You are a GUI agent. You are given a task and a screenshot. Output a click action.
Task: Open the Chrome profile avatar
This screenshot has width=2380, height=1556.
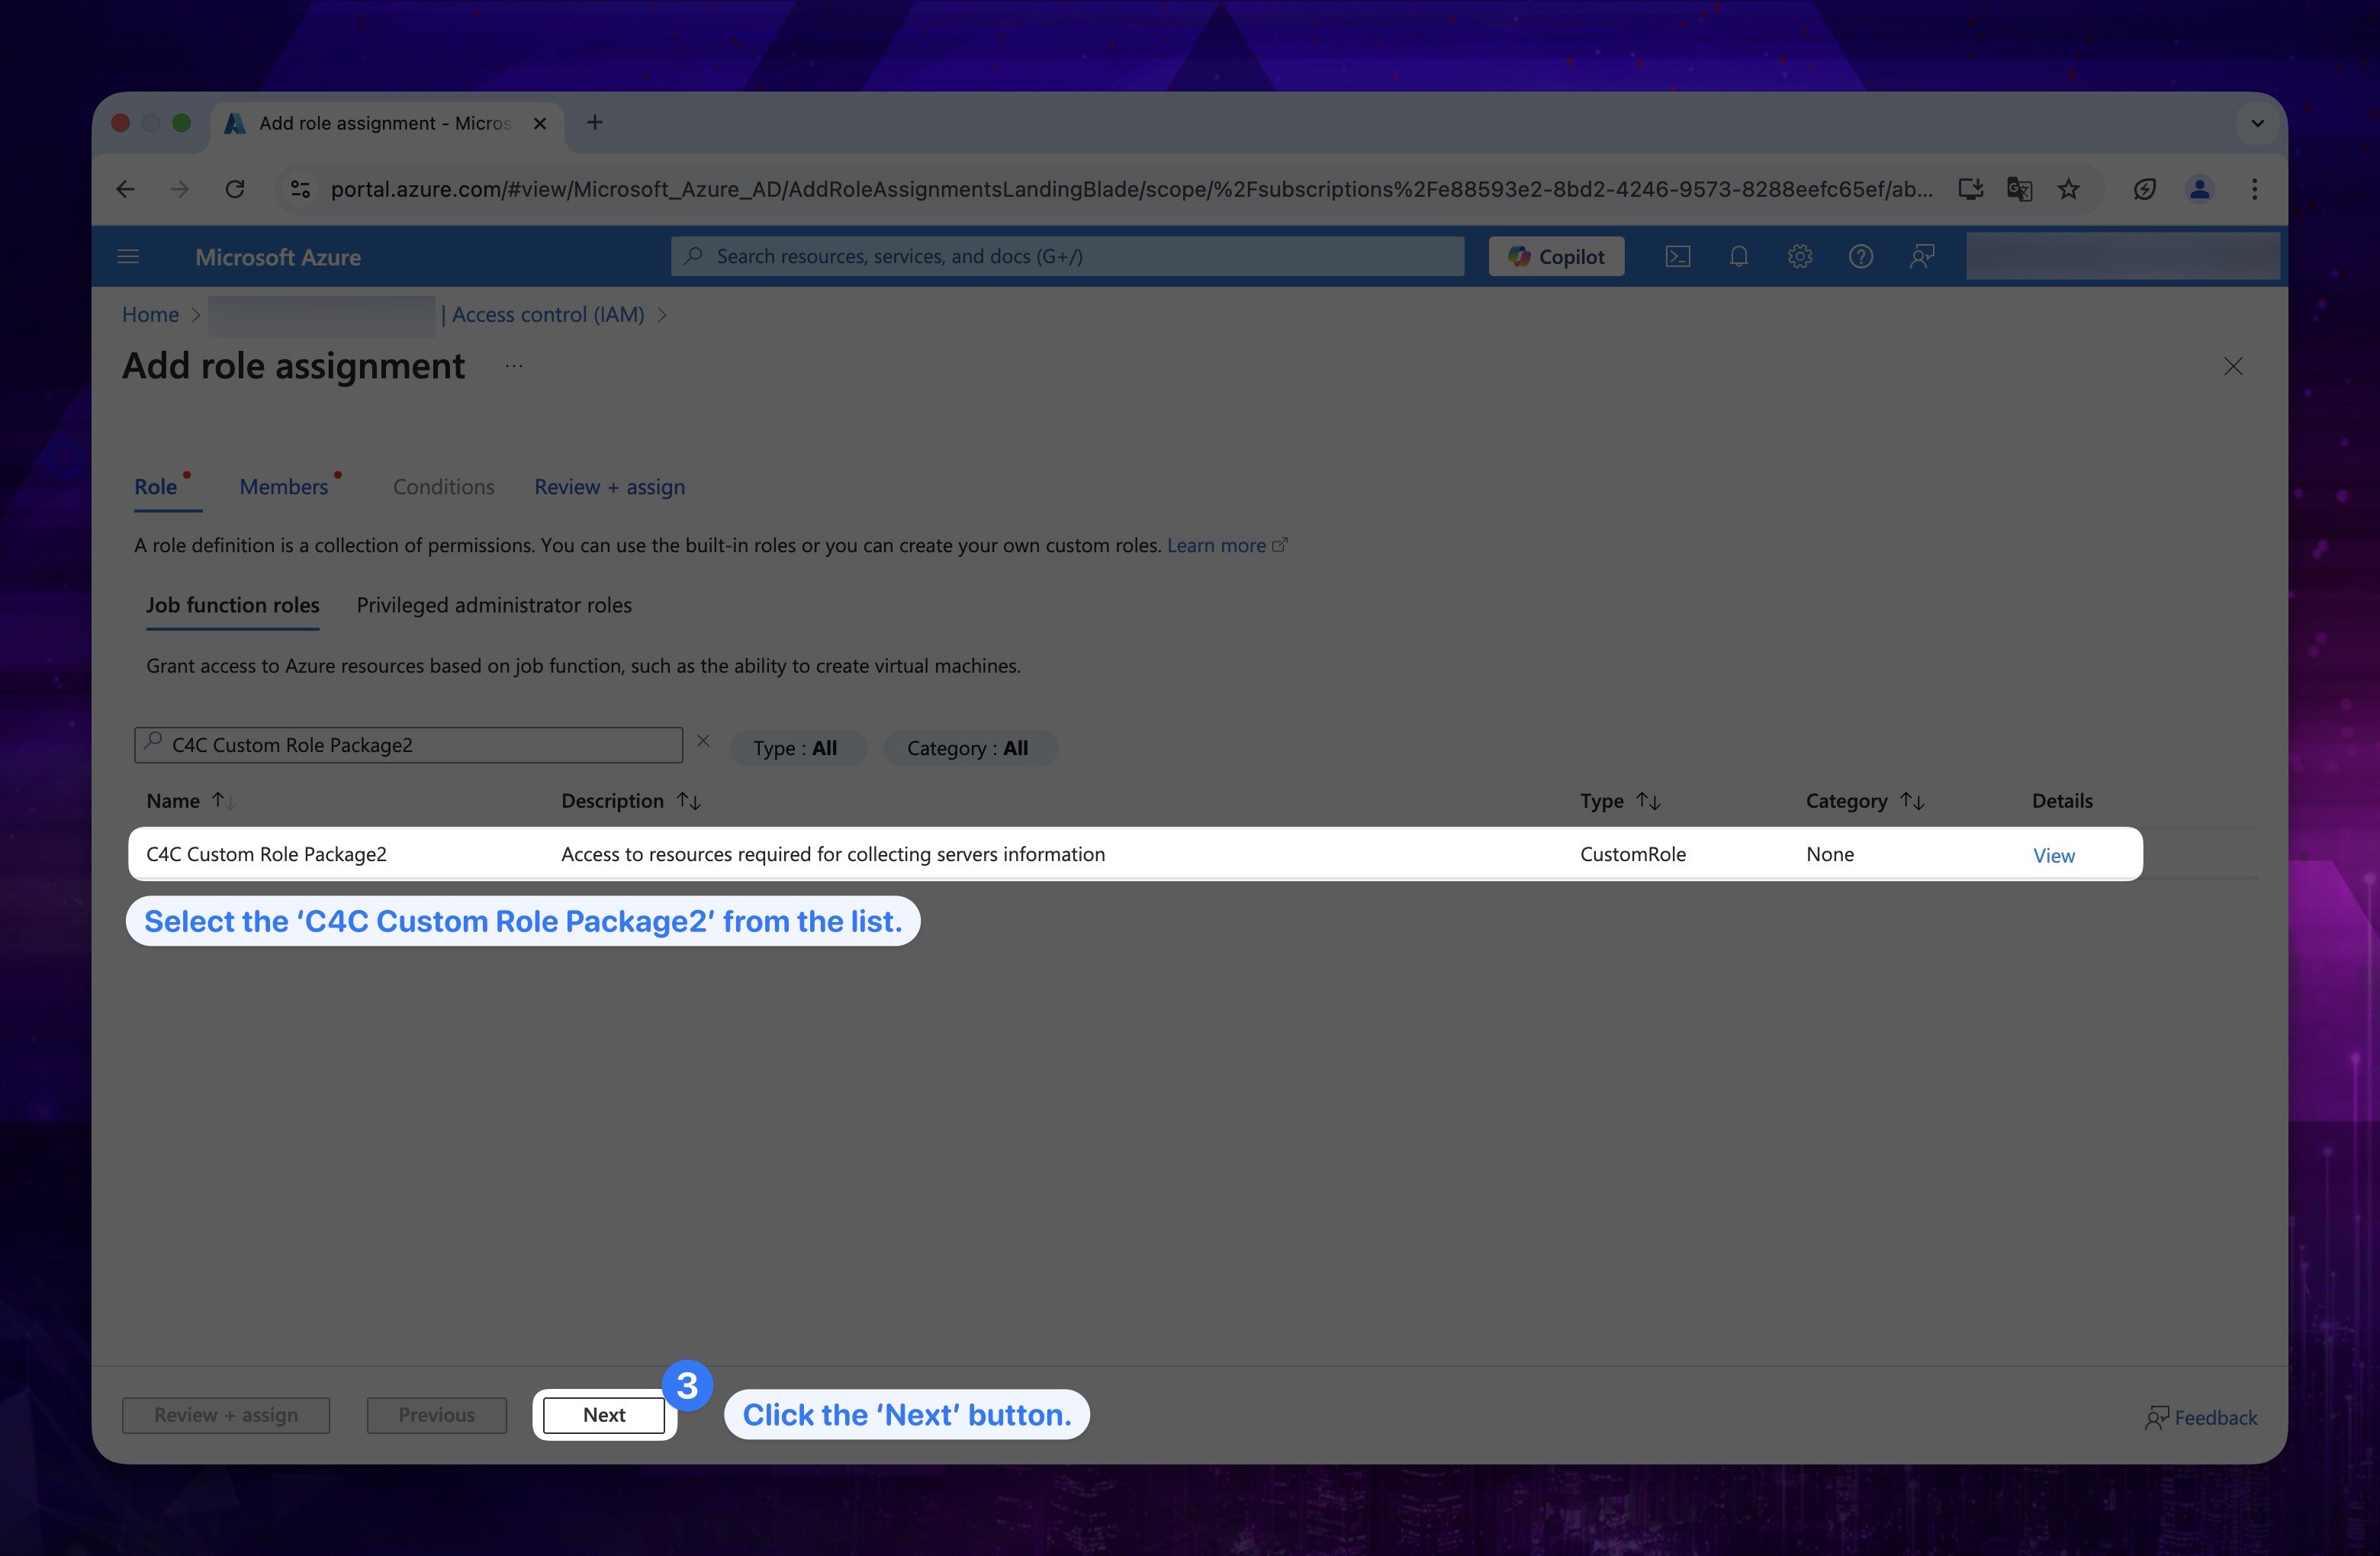2199,189
